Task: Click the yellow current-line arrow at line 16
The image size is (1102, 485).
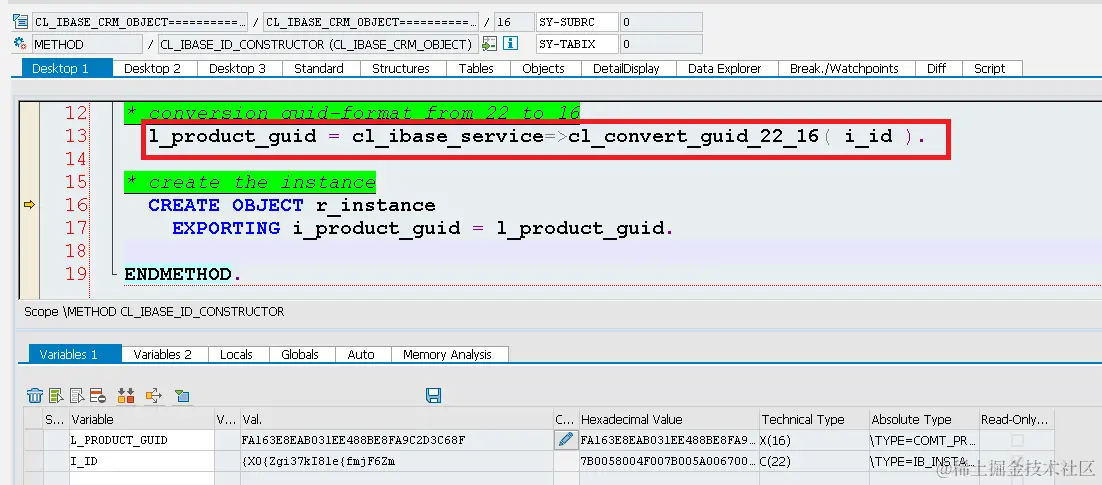Action: coord(30,205)
